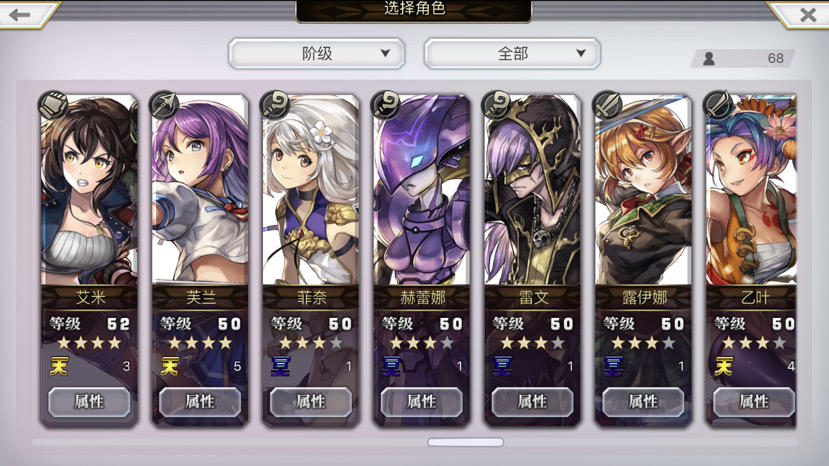The height and width of the screenshot is (466, 829).
Task: Close the 选择角色 screen with the X
Action: pos(808,15)
